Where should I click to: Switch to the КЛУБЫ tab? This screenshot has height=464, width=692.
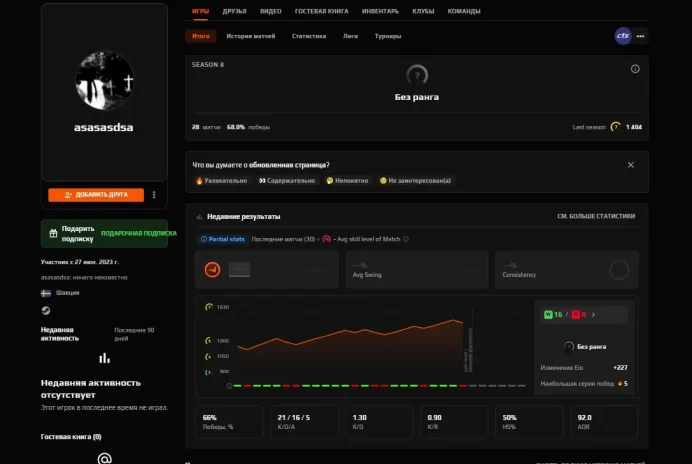click(x=423, y=11)
